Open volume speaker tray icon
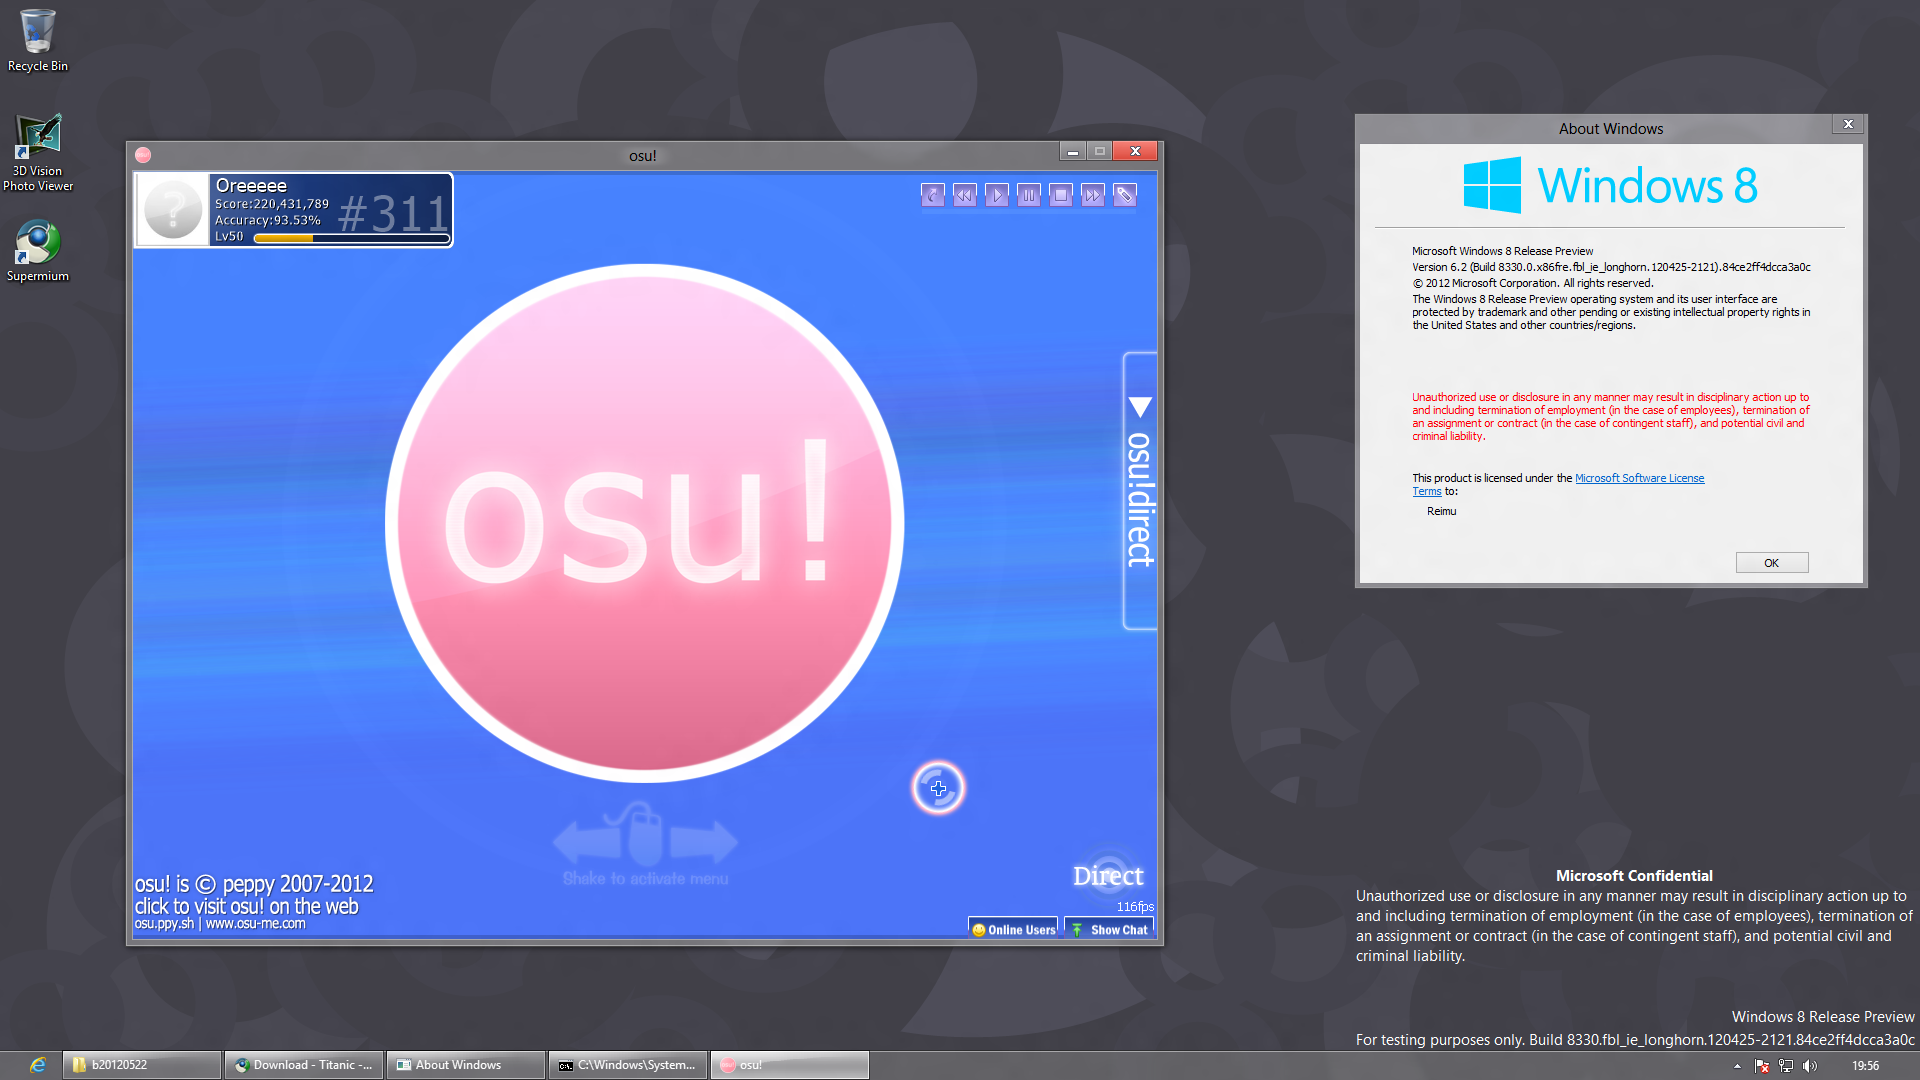The image size is (1920, 1080). coord(1810,1066)
